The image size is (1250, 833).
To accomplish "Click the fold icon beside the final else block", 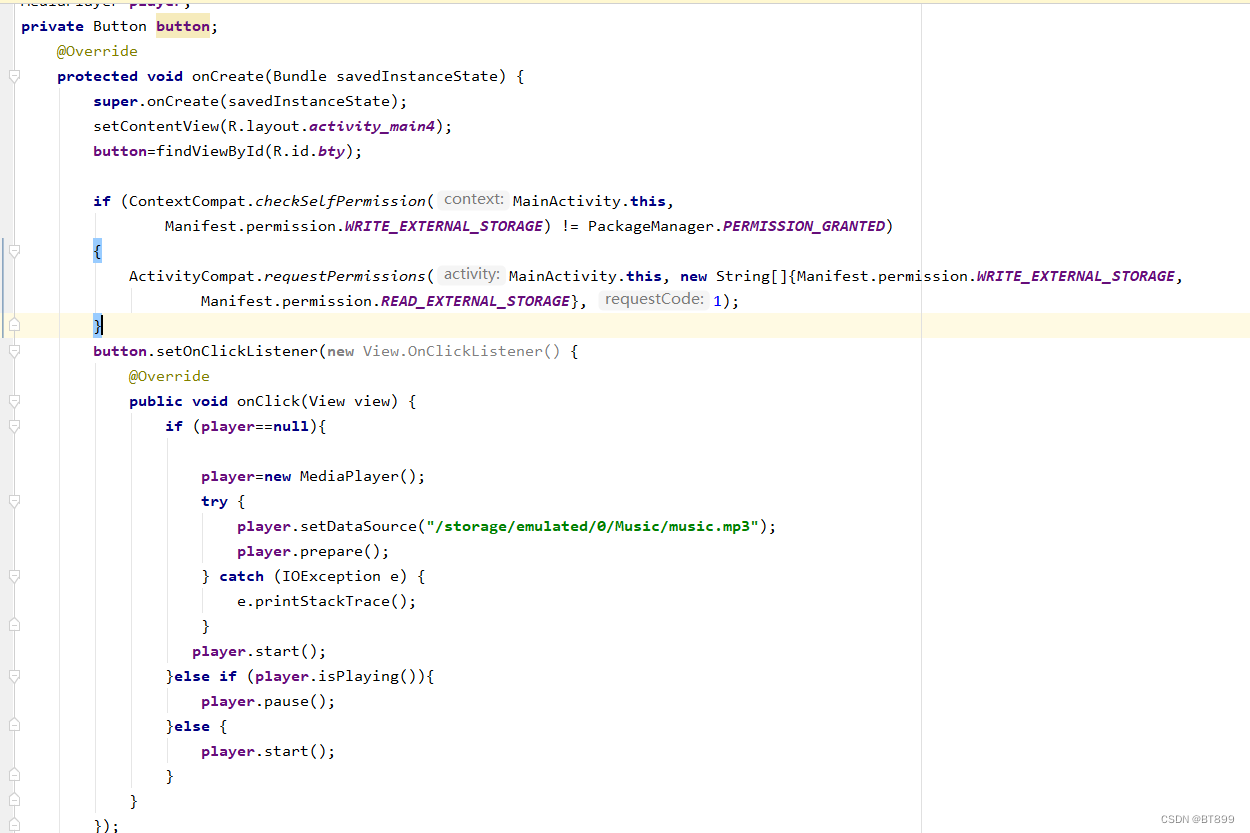I will tap(14, 725).
